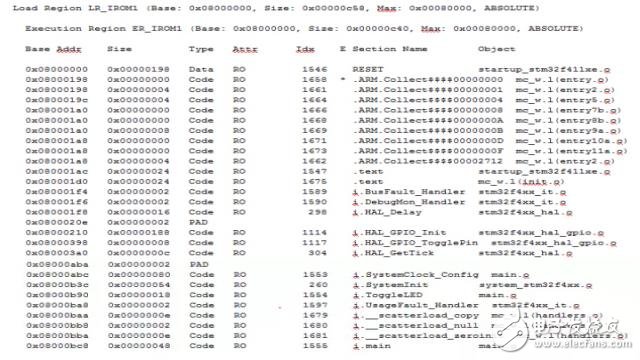Select the i.SystemClock_Config section entry
The height and width of the screenshot is (360, 640).
click(x=416, y=275)
